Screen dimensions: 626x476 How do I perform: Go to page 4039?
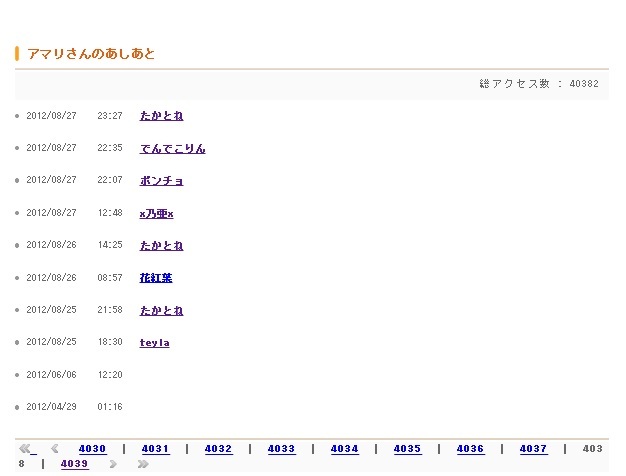[x=74, y=464]
